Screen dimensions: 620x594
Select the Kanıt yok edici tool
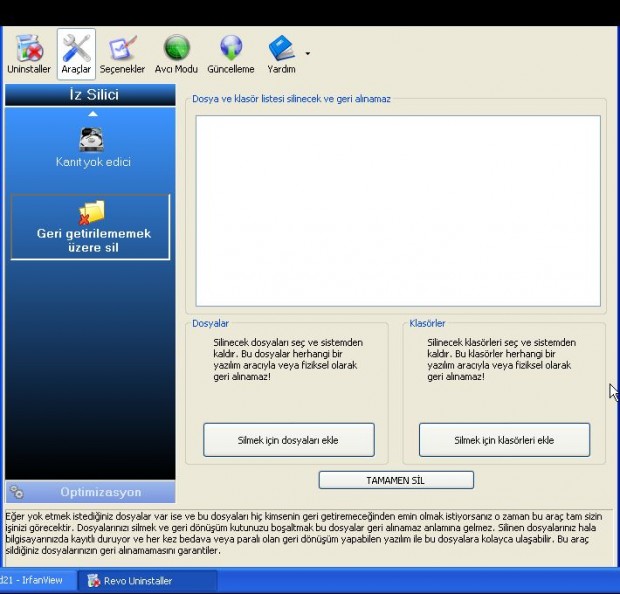92,146
